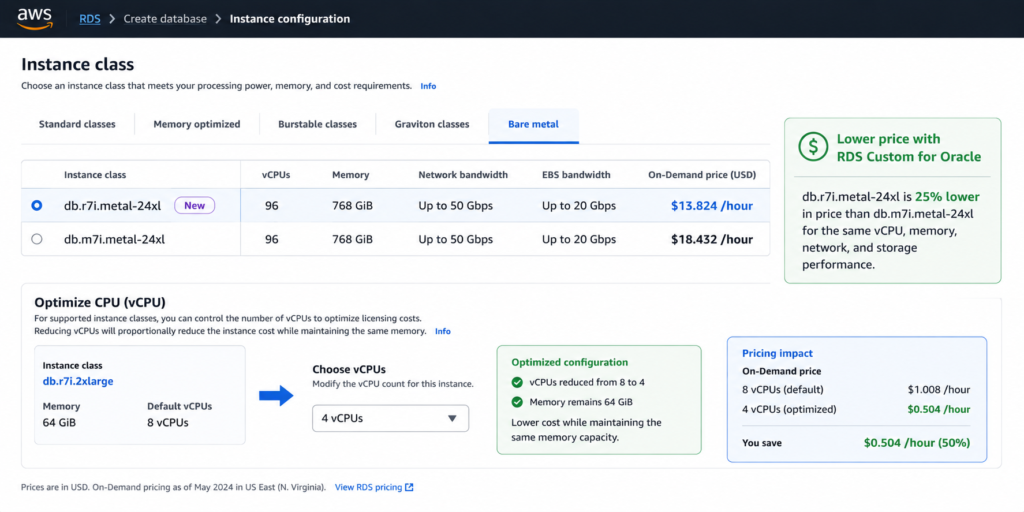Click the $18.432 /hour price
Image resolution: width=1024 pixels, height=512 pixels.
(x=712, y=239)
